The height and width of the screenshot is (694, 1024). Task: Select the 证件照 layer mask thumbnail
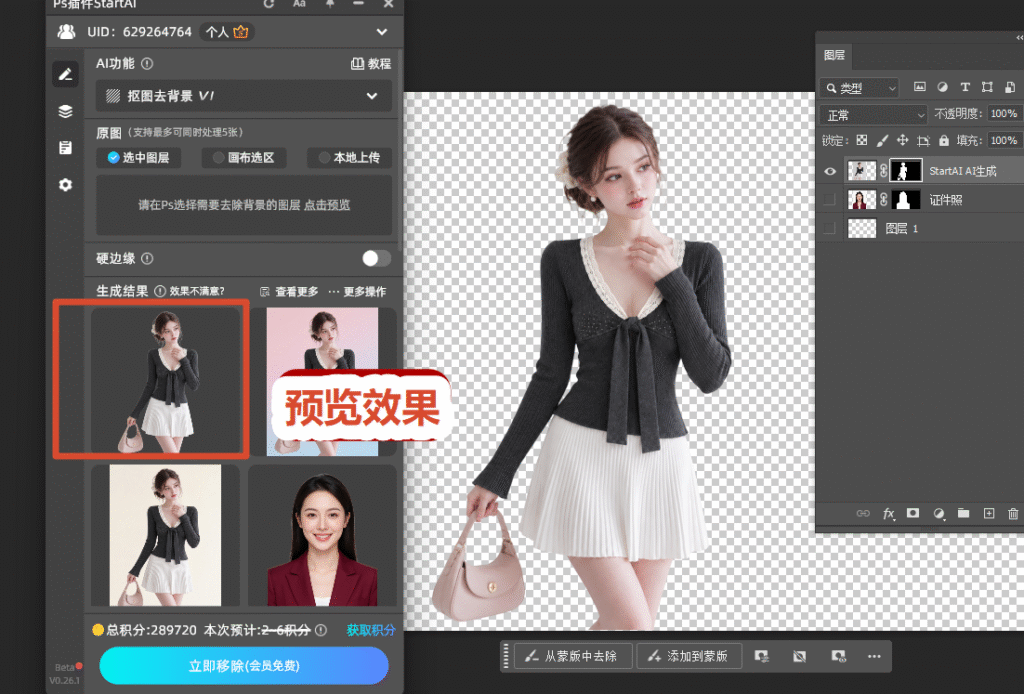point(906,200)
